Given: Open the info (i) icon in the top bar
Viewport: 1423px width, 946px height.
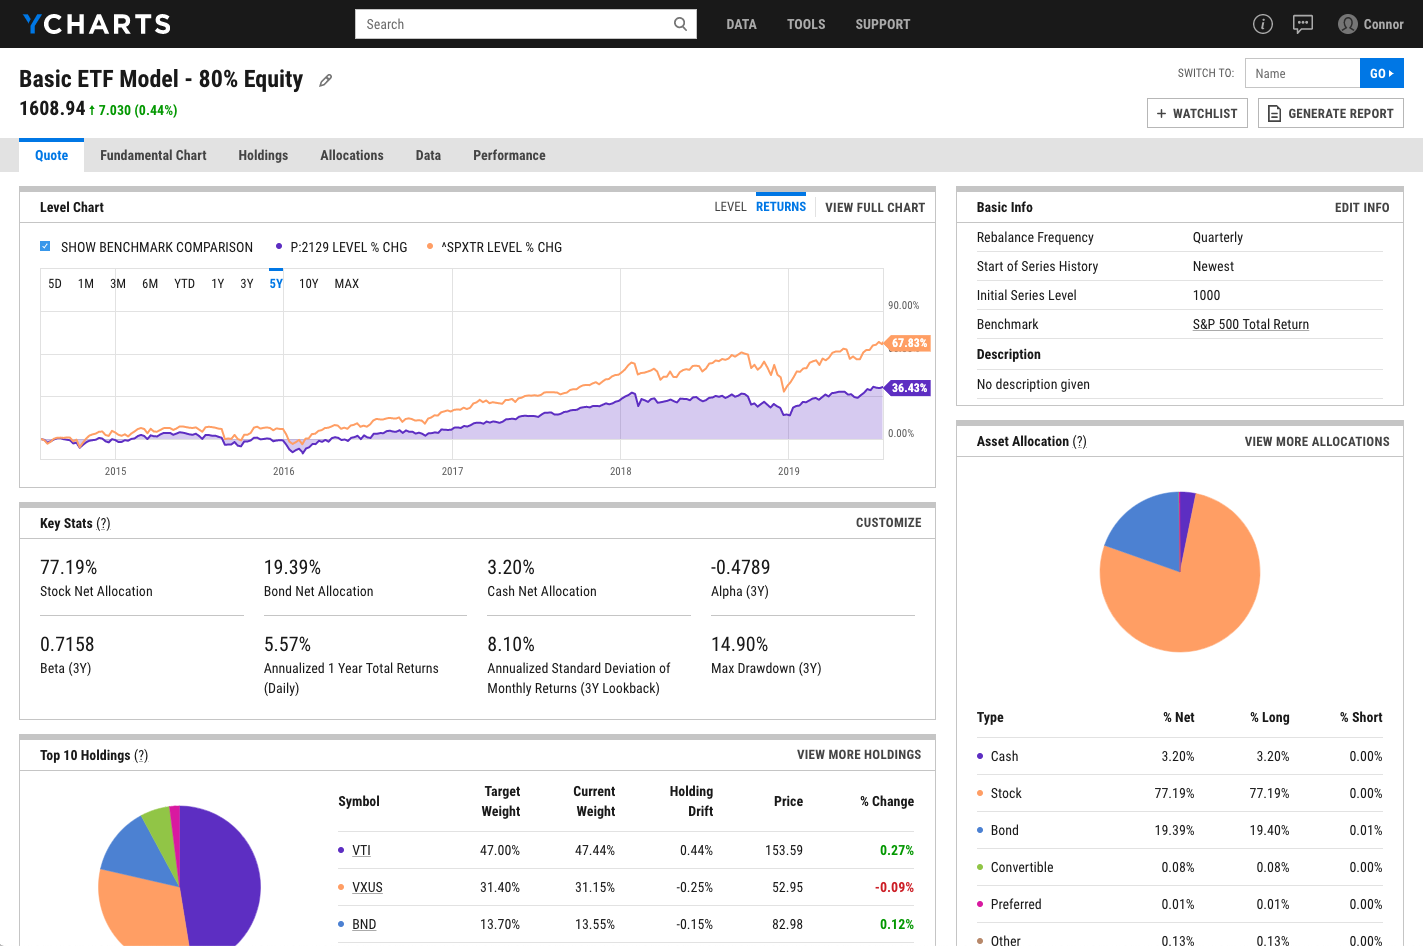Looking at the screenshot, I should [1262, 23].
